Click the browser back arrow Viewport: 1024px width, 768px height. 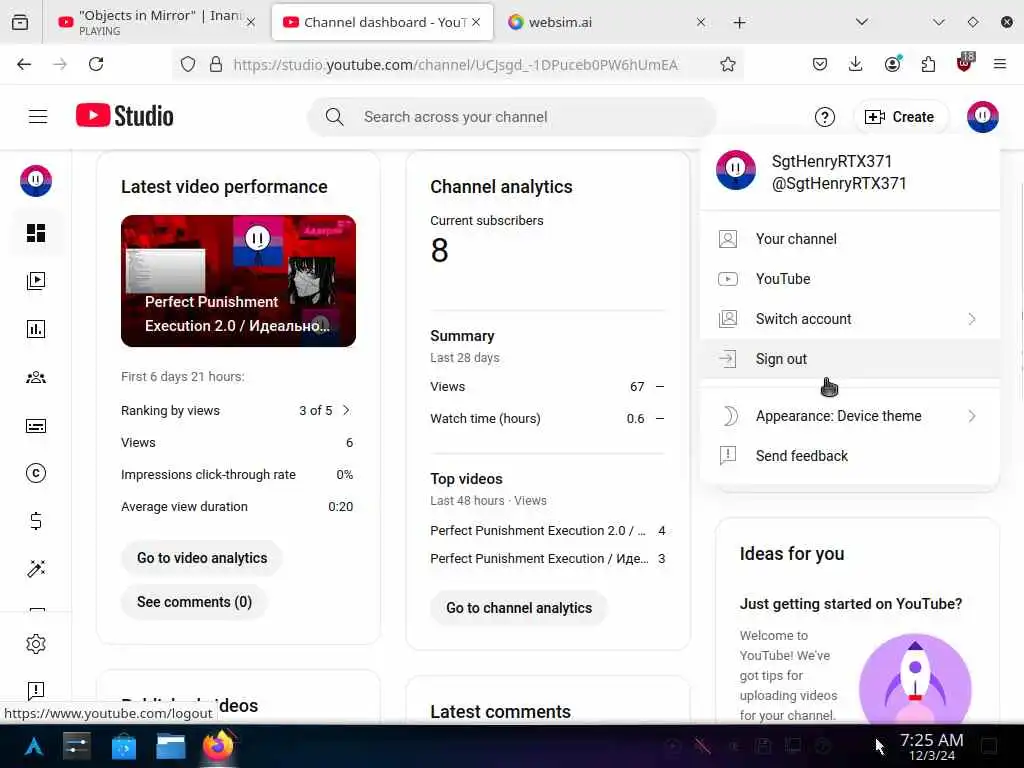24,64
